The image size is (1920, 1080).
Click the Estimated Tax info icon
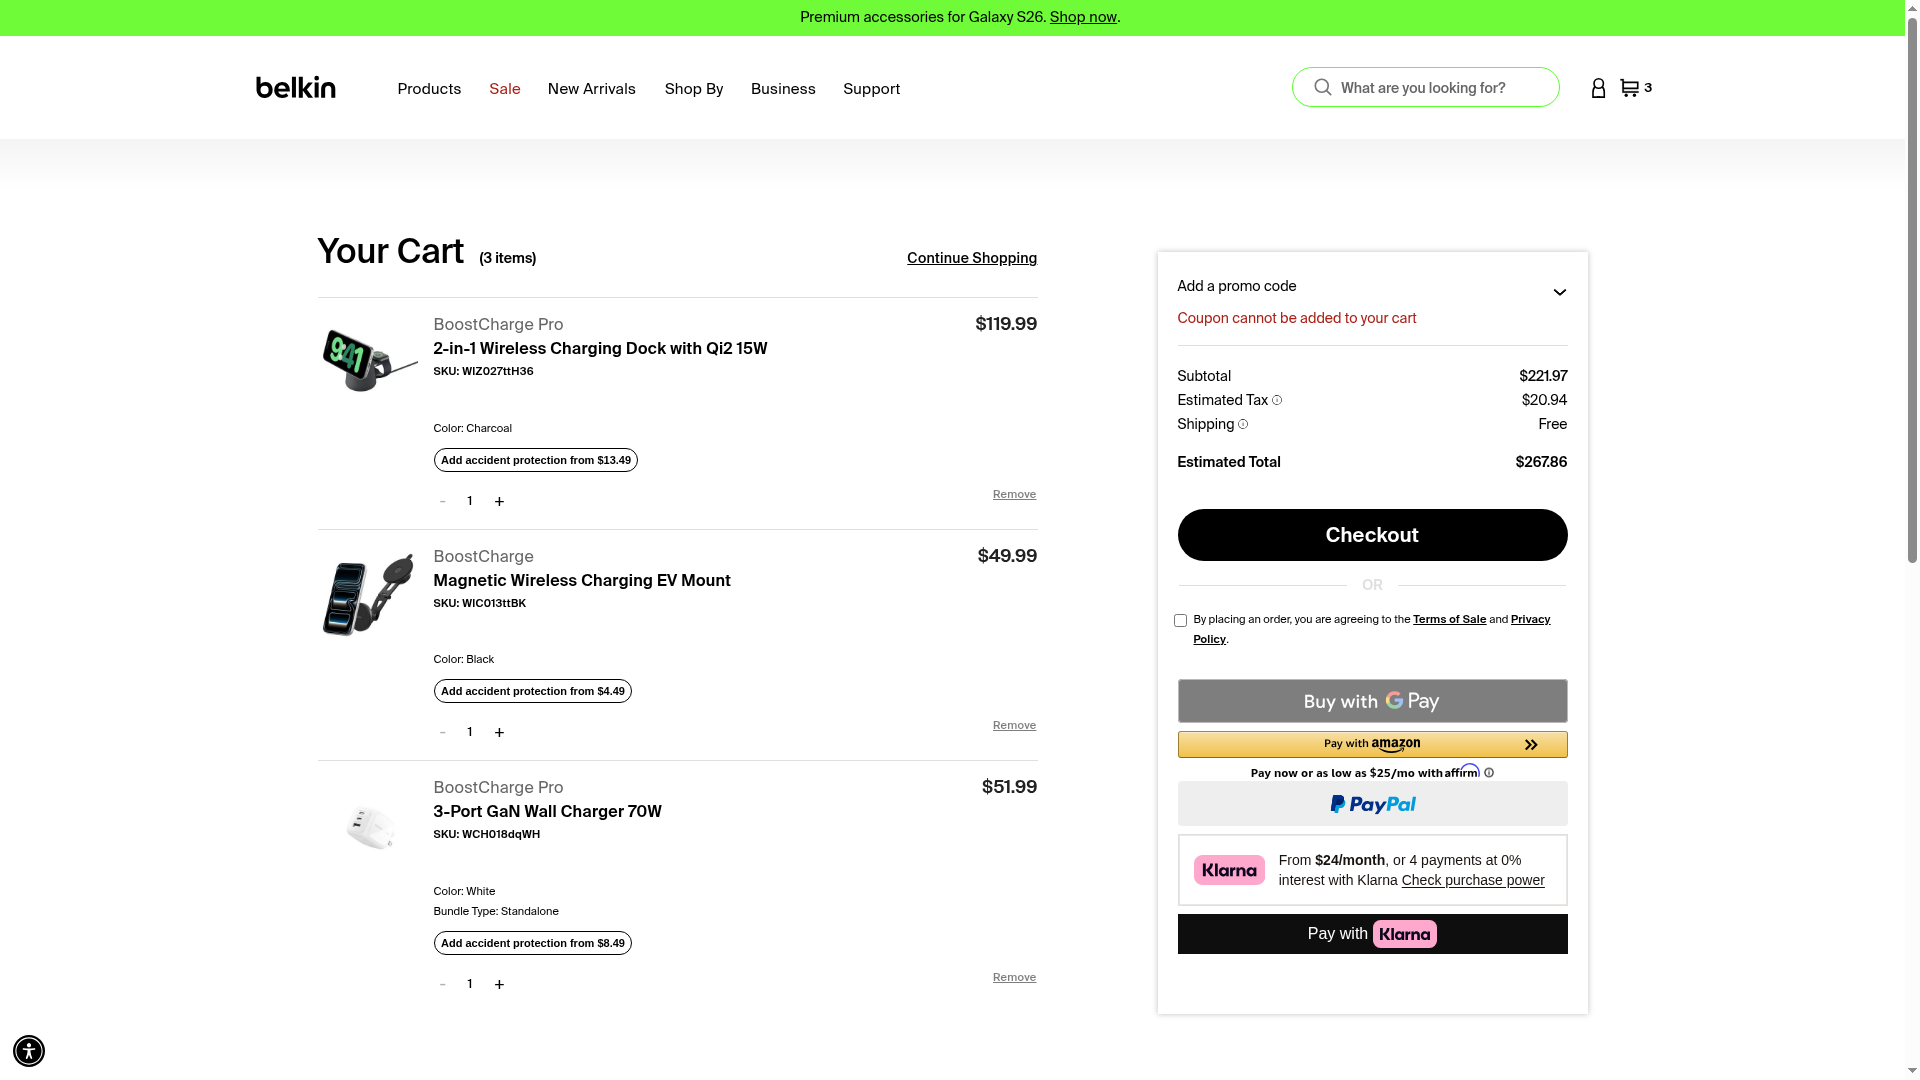(1277, 400)
